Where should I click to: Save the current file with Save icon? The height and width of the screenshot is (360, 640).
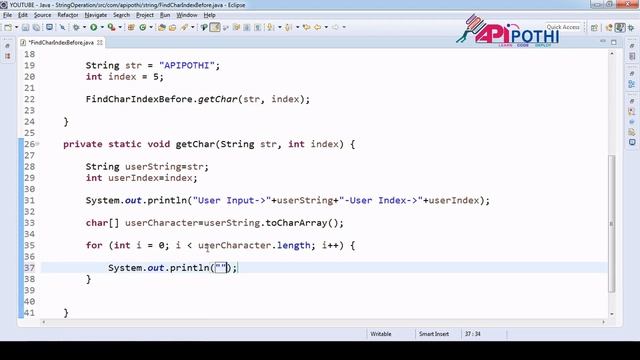25,27
